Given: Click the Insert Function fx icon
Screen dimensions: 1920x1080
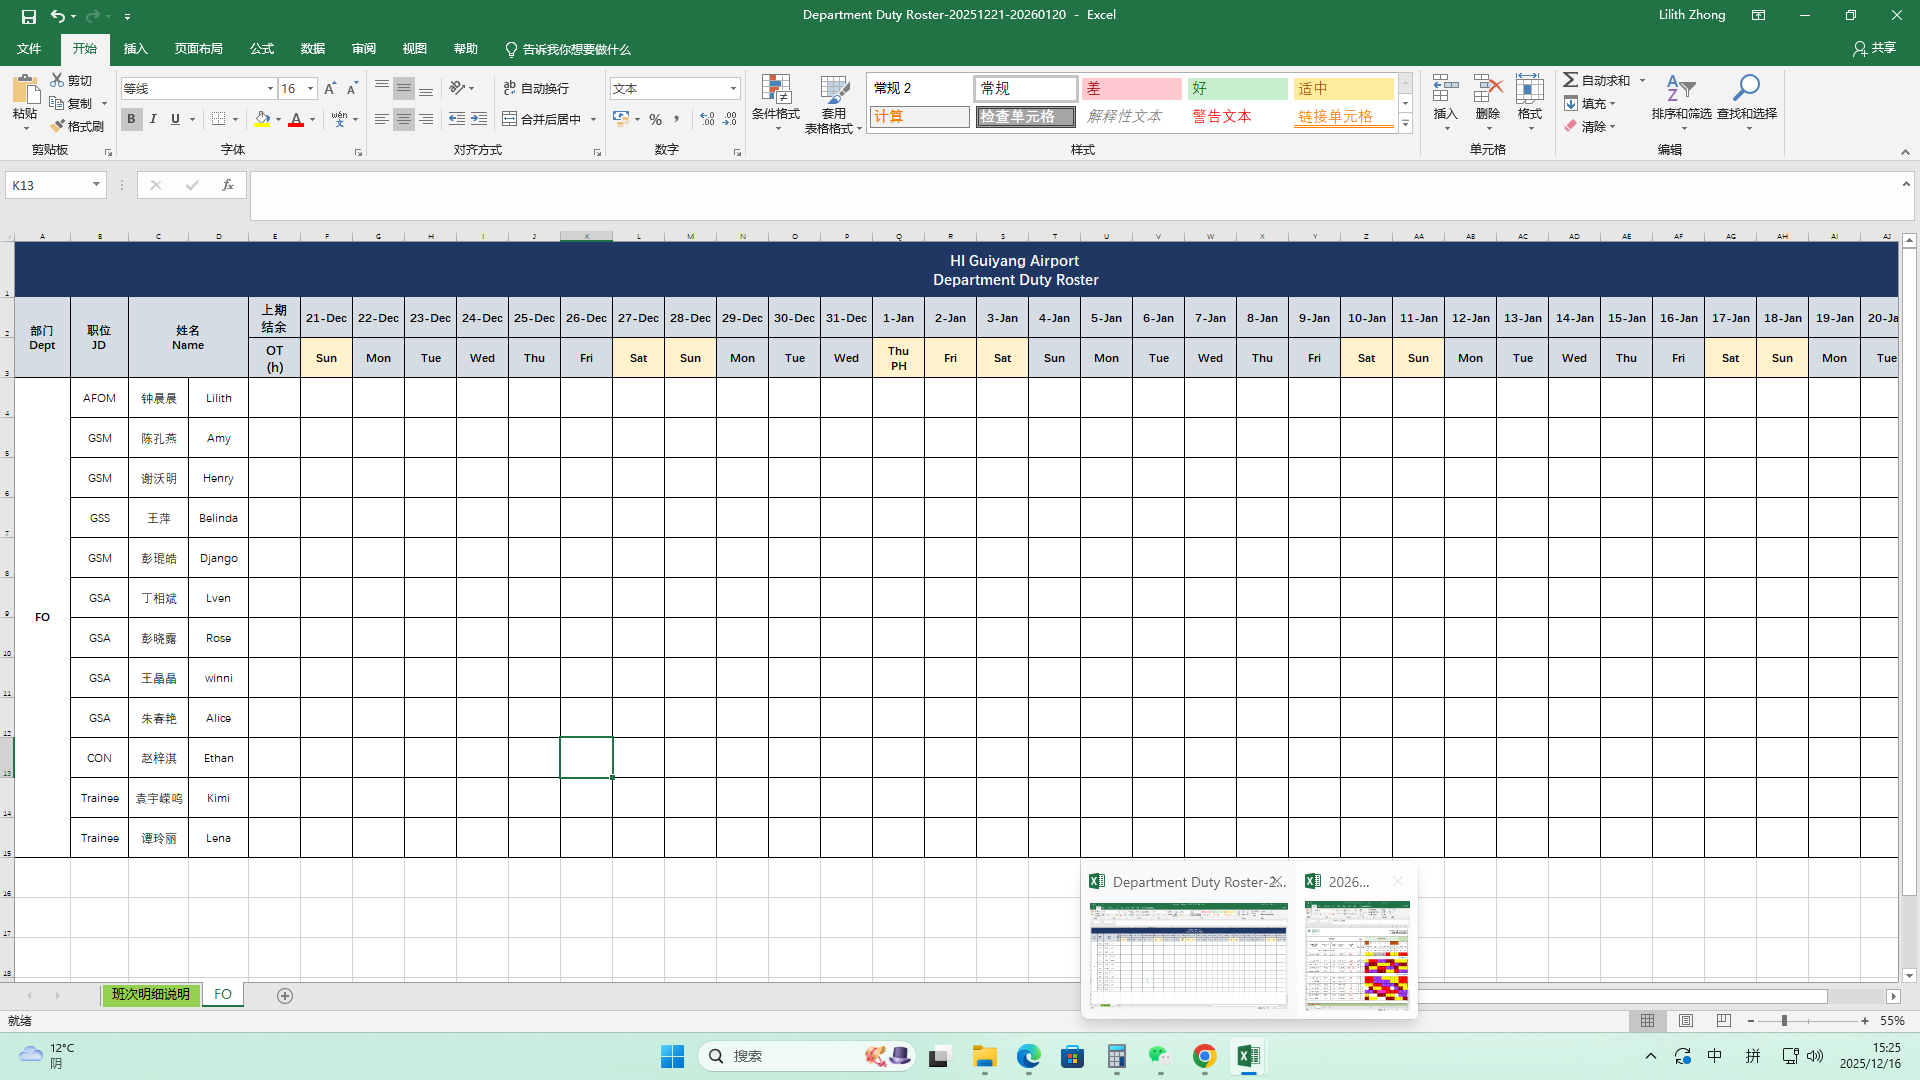Looking at the screenshot, I should click(x=228, y=185).
